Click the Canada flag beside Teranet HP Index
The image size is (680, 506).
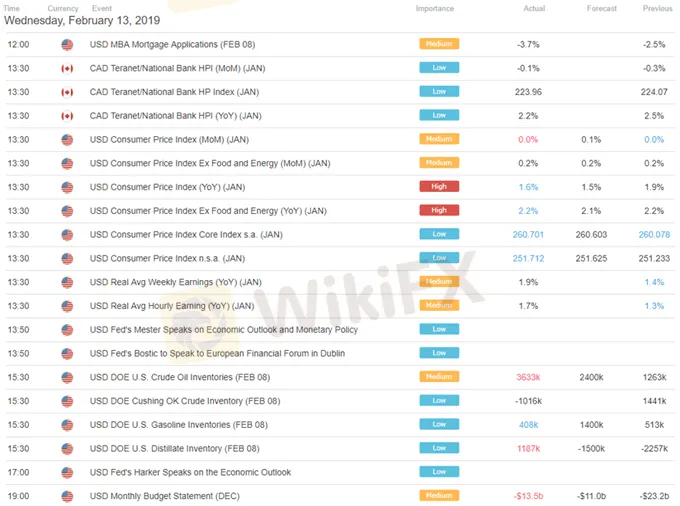click(67, 92)
